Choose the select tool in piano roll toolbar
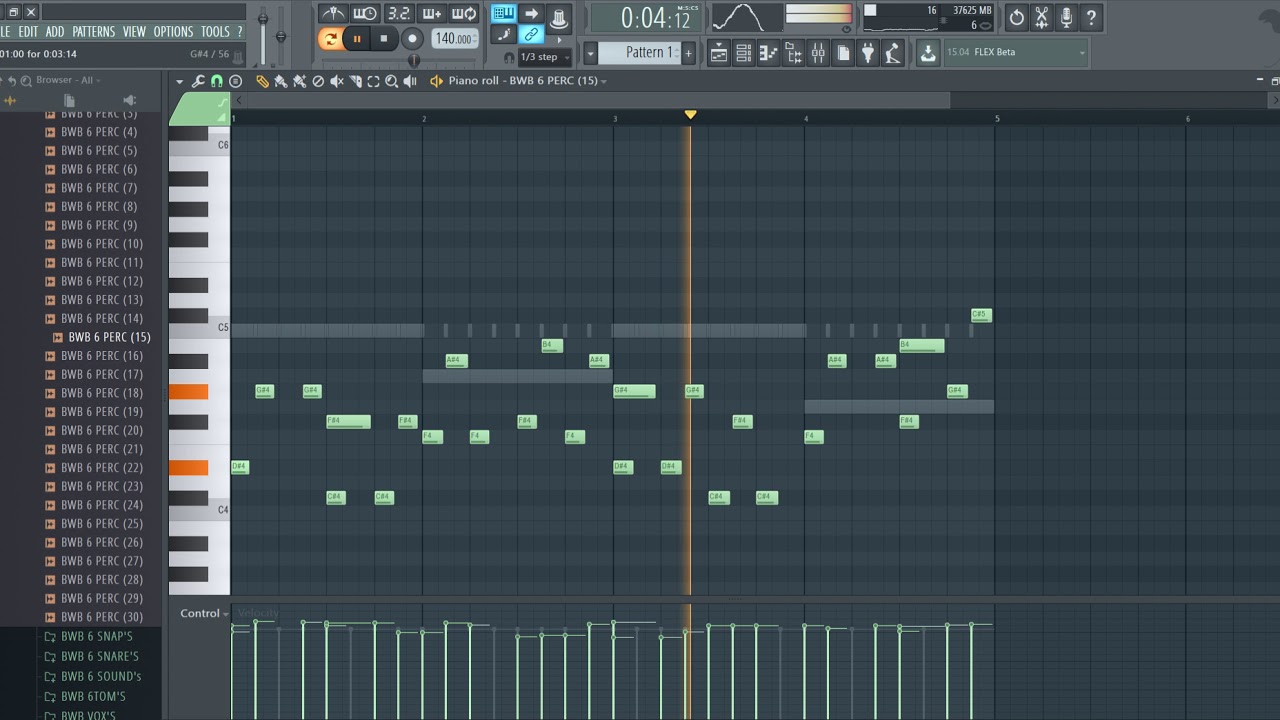 [x=373, y=81]
